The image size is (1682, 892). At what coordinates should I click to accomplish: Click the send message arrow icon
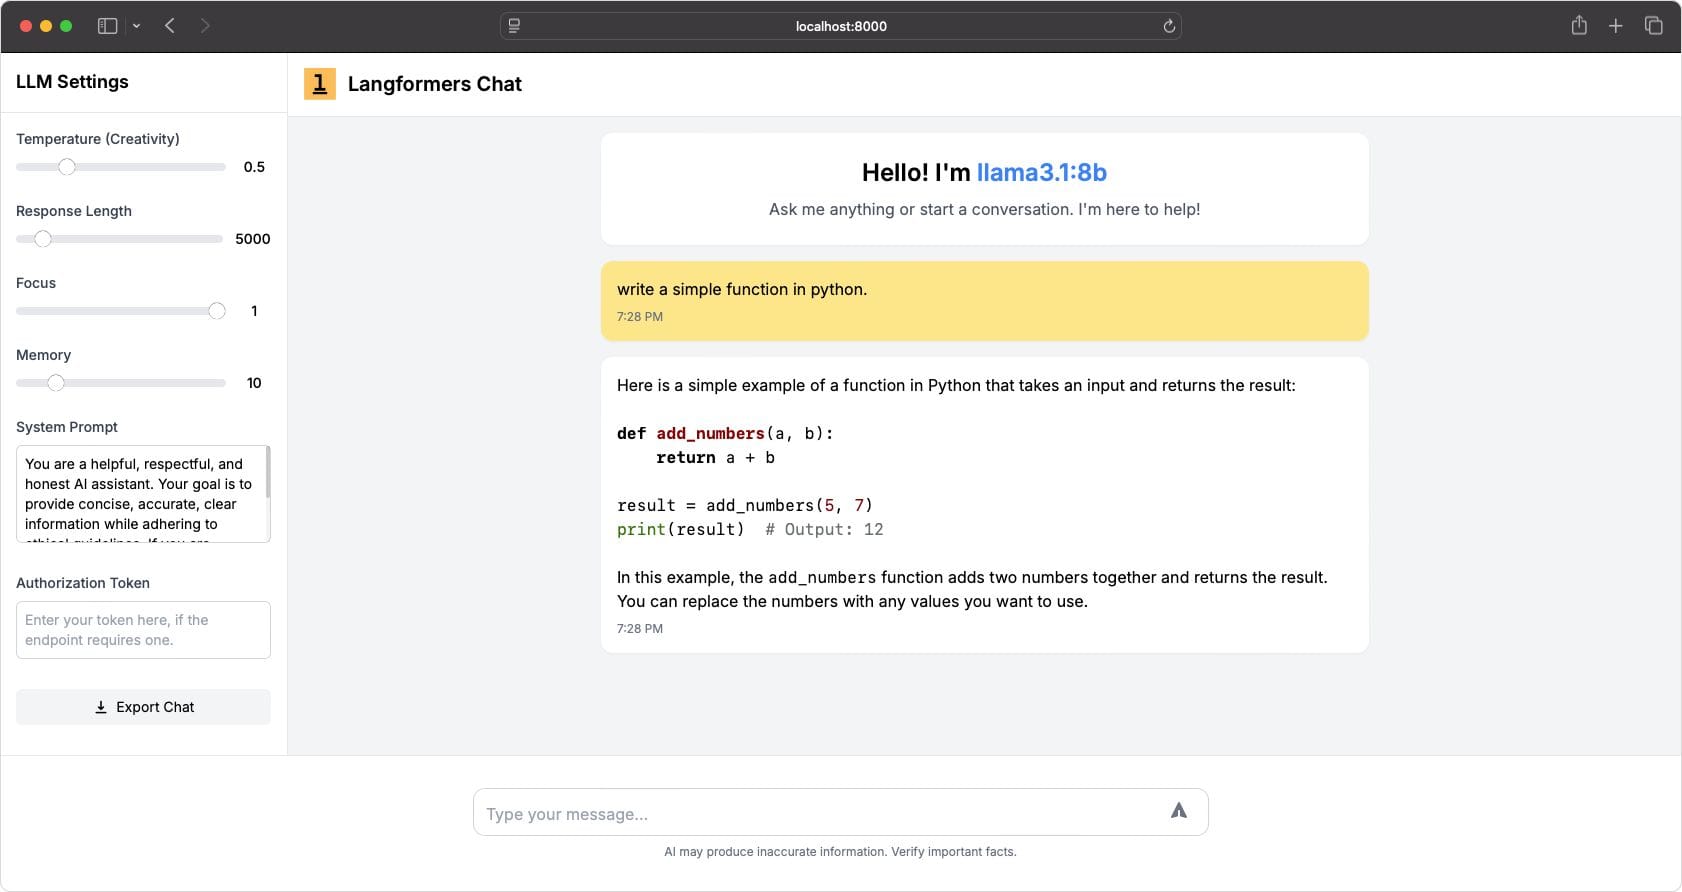1179,811
